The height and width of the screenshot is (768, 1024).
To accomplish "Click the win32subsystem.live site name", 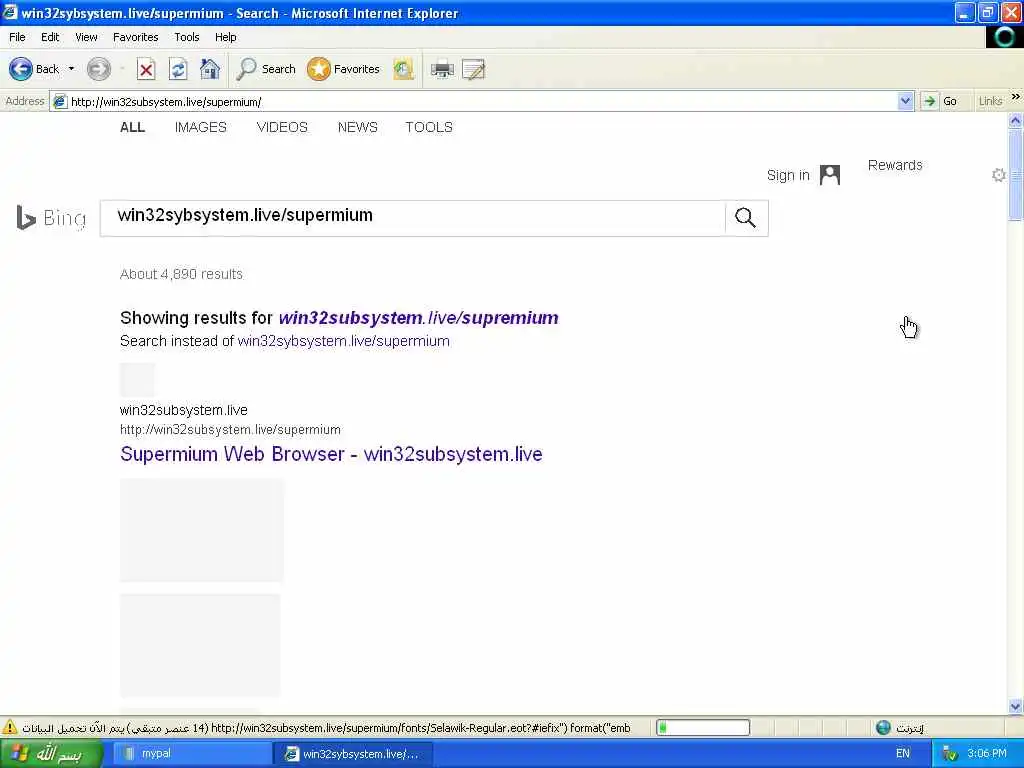I will 184,410.
